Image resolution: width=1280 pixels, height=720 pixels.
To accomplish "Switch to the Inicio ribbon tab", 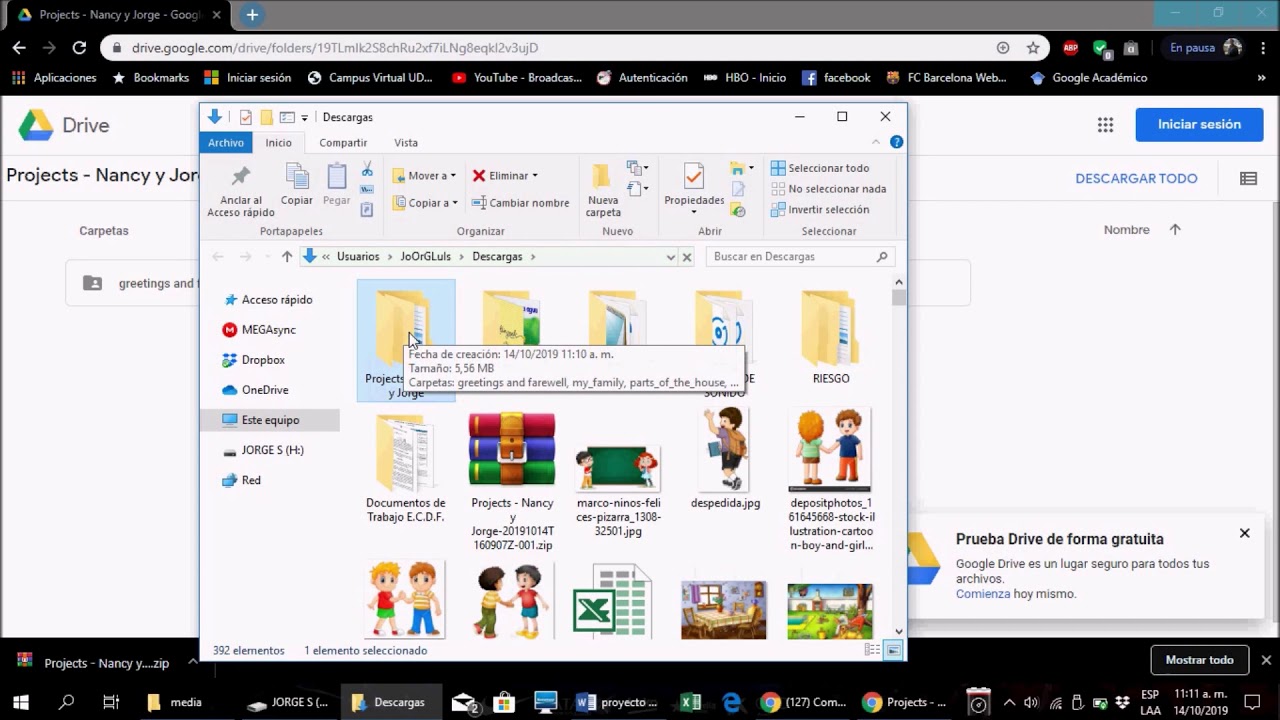I will pyautogui.click(x=278, y=143).
